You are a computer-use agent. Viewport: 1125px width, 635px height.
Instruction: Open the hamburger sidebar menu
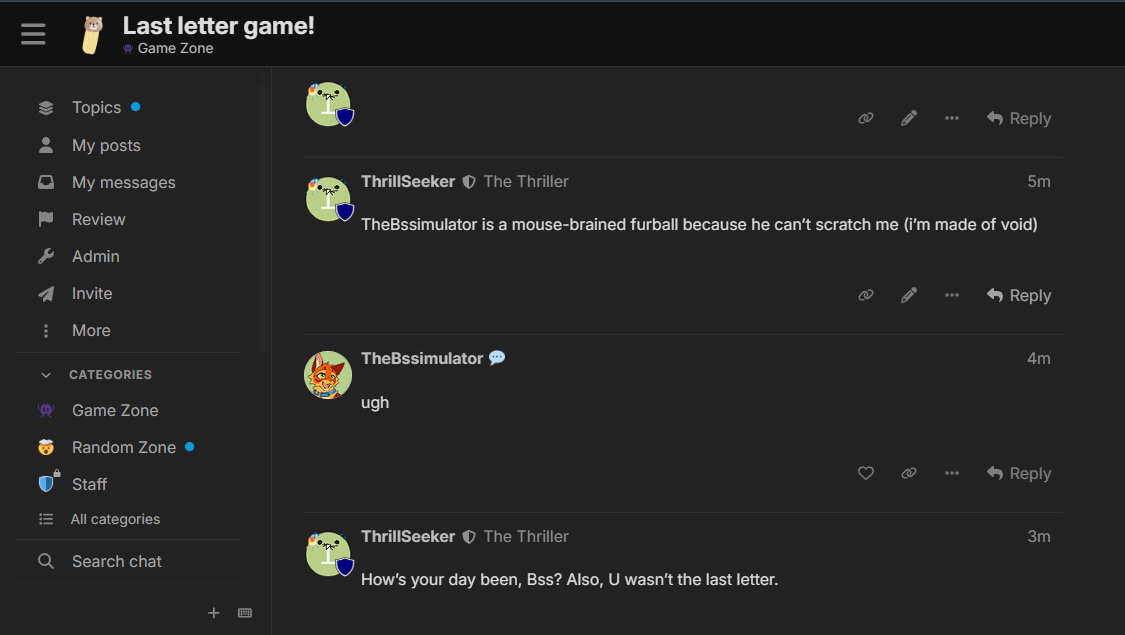[x=33, y=34]
